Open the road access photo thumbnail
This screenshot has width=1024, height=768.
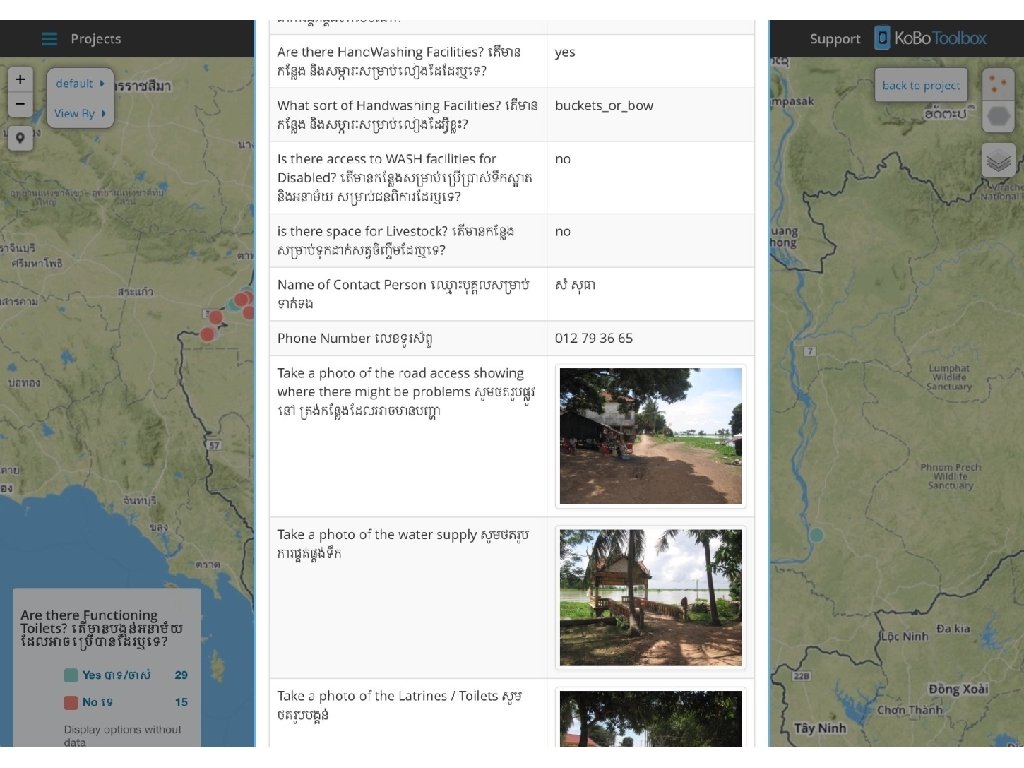click(650, 436)
